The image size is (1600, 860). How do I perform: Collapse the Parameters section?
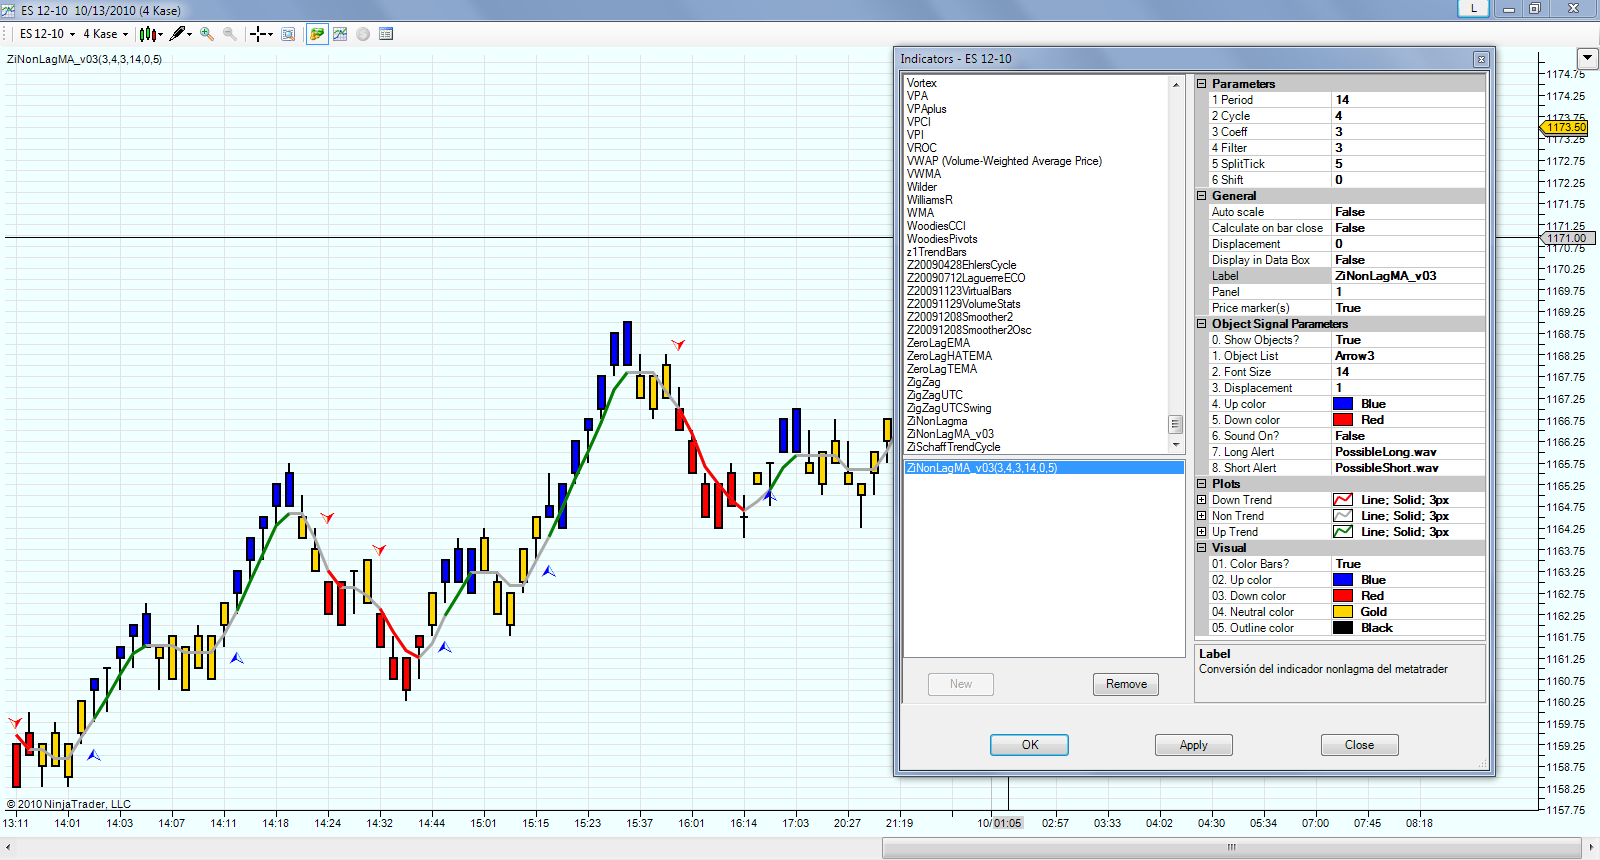click(x=1202, y=84)
